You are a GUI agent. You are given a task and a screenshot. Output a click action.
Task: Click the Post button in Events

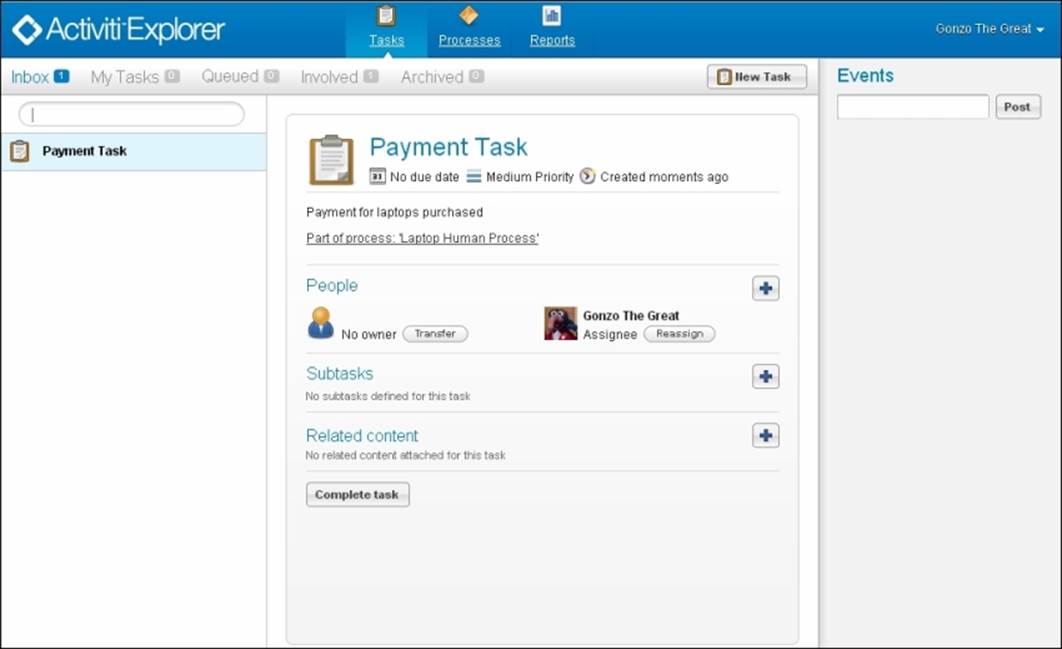1017,107
